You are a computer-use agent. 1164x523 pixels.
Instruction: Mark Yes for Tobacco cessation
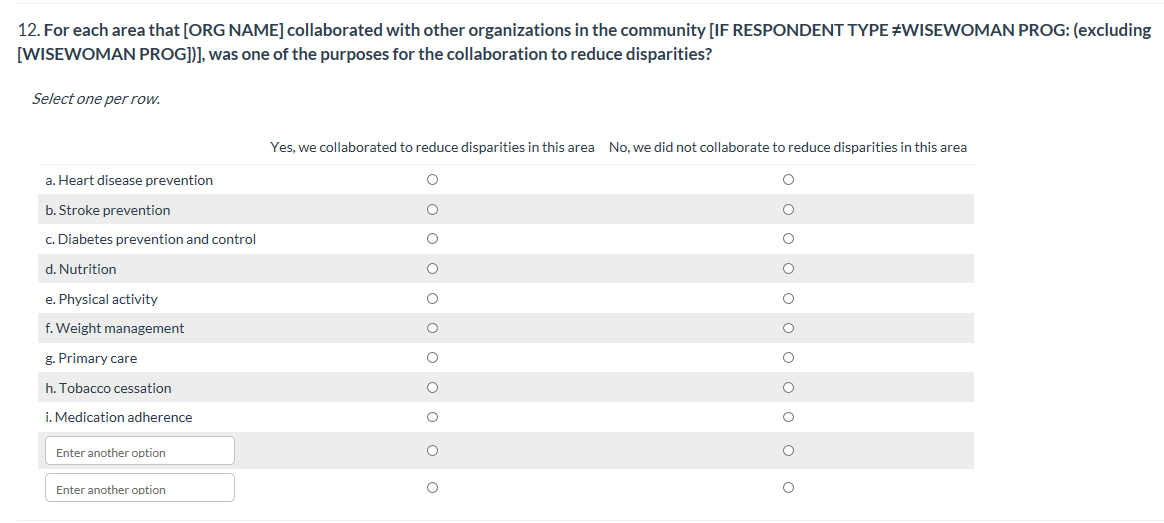[432, 388]
